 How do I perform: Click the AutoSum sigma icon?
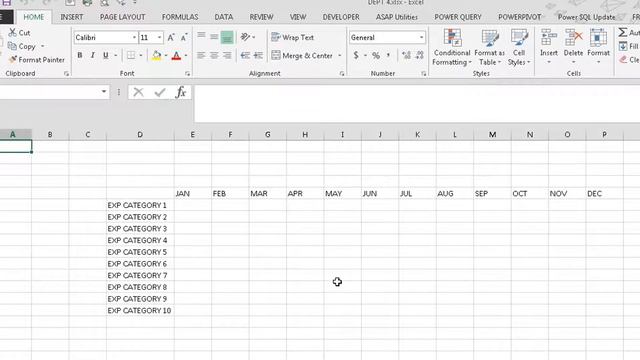[x=622, y=32]
